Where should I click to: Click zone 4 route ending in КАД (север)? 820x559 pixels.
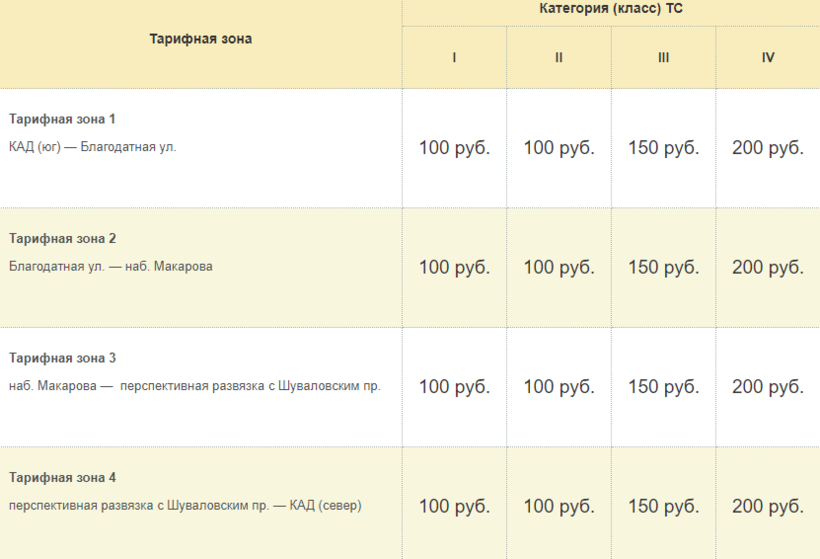[x=185, y=506]
